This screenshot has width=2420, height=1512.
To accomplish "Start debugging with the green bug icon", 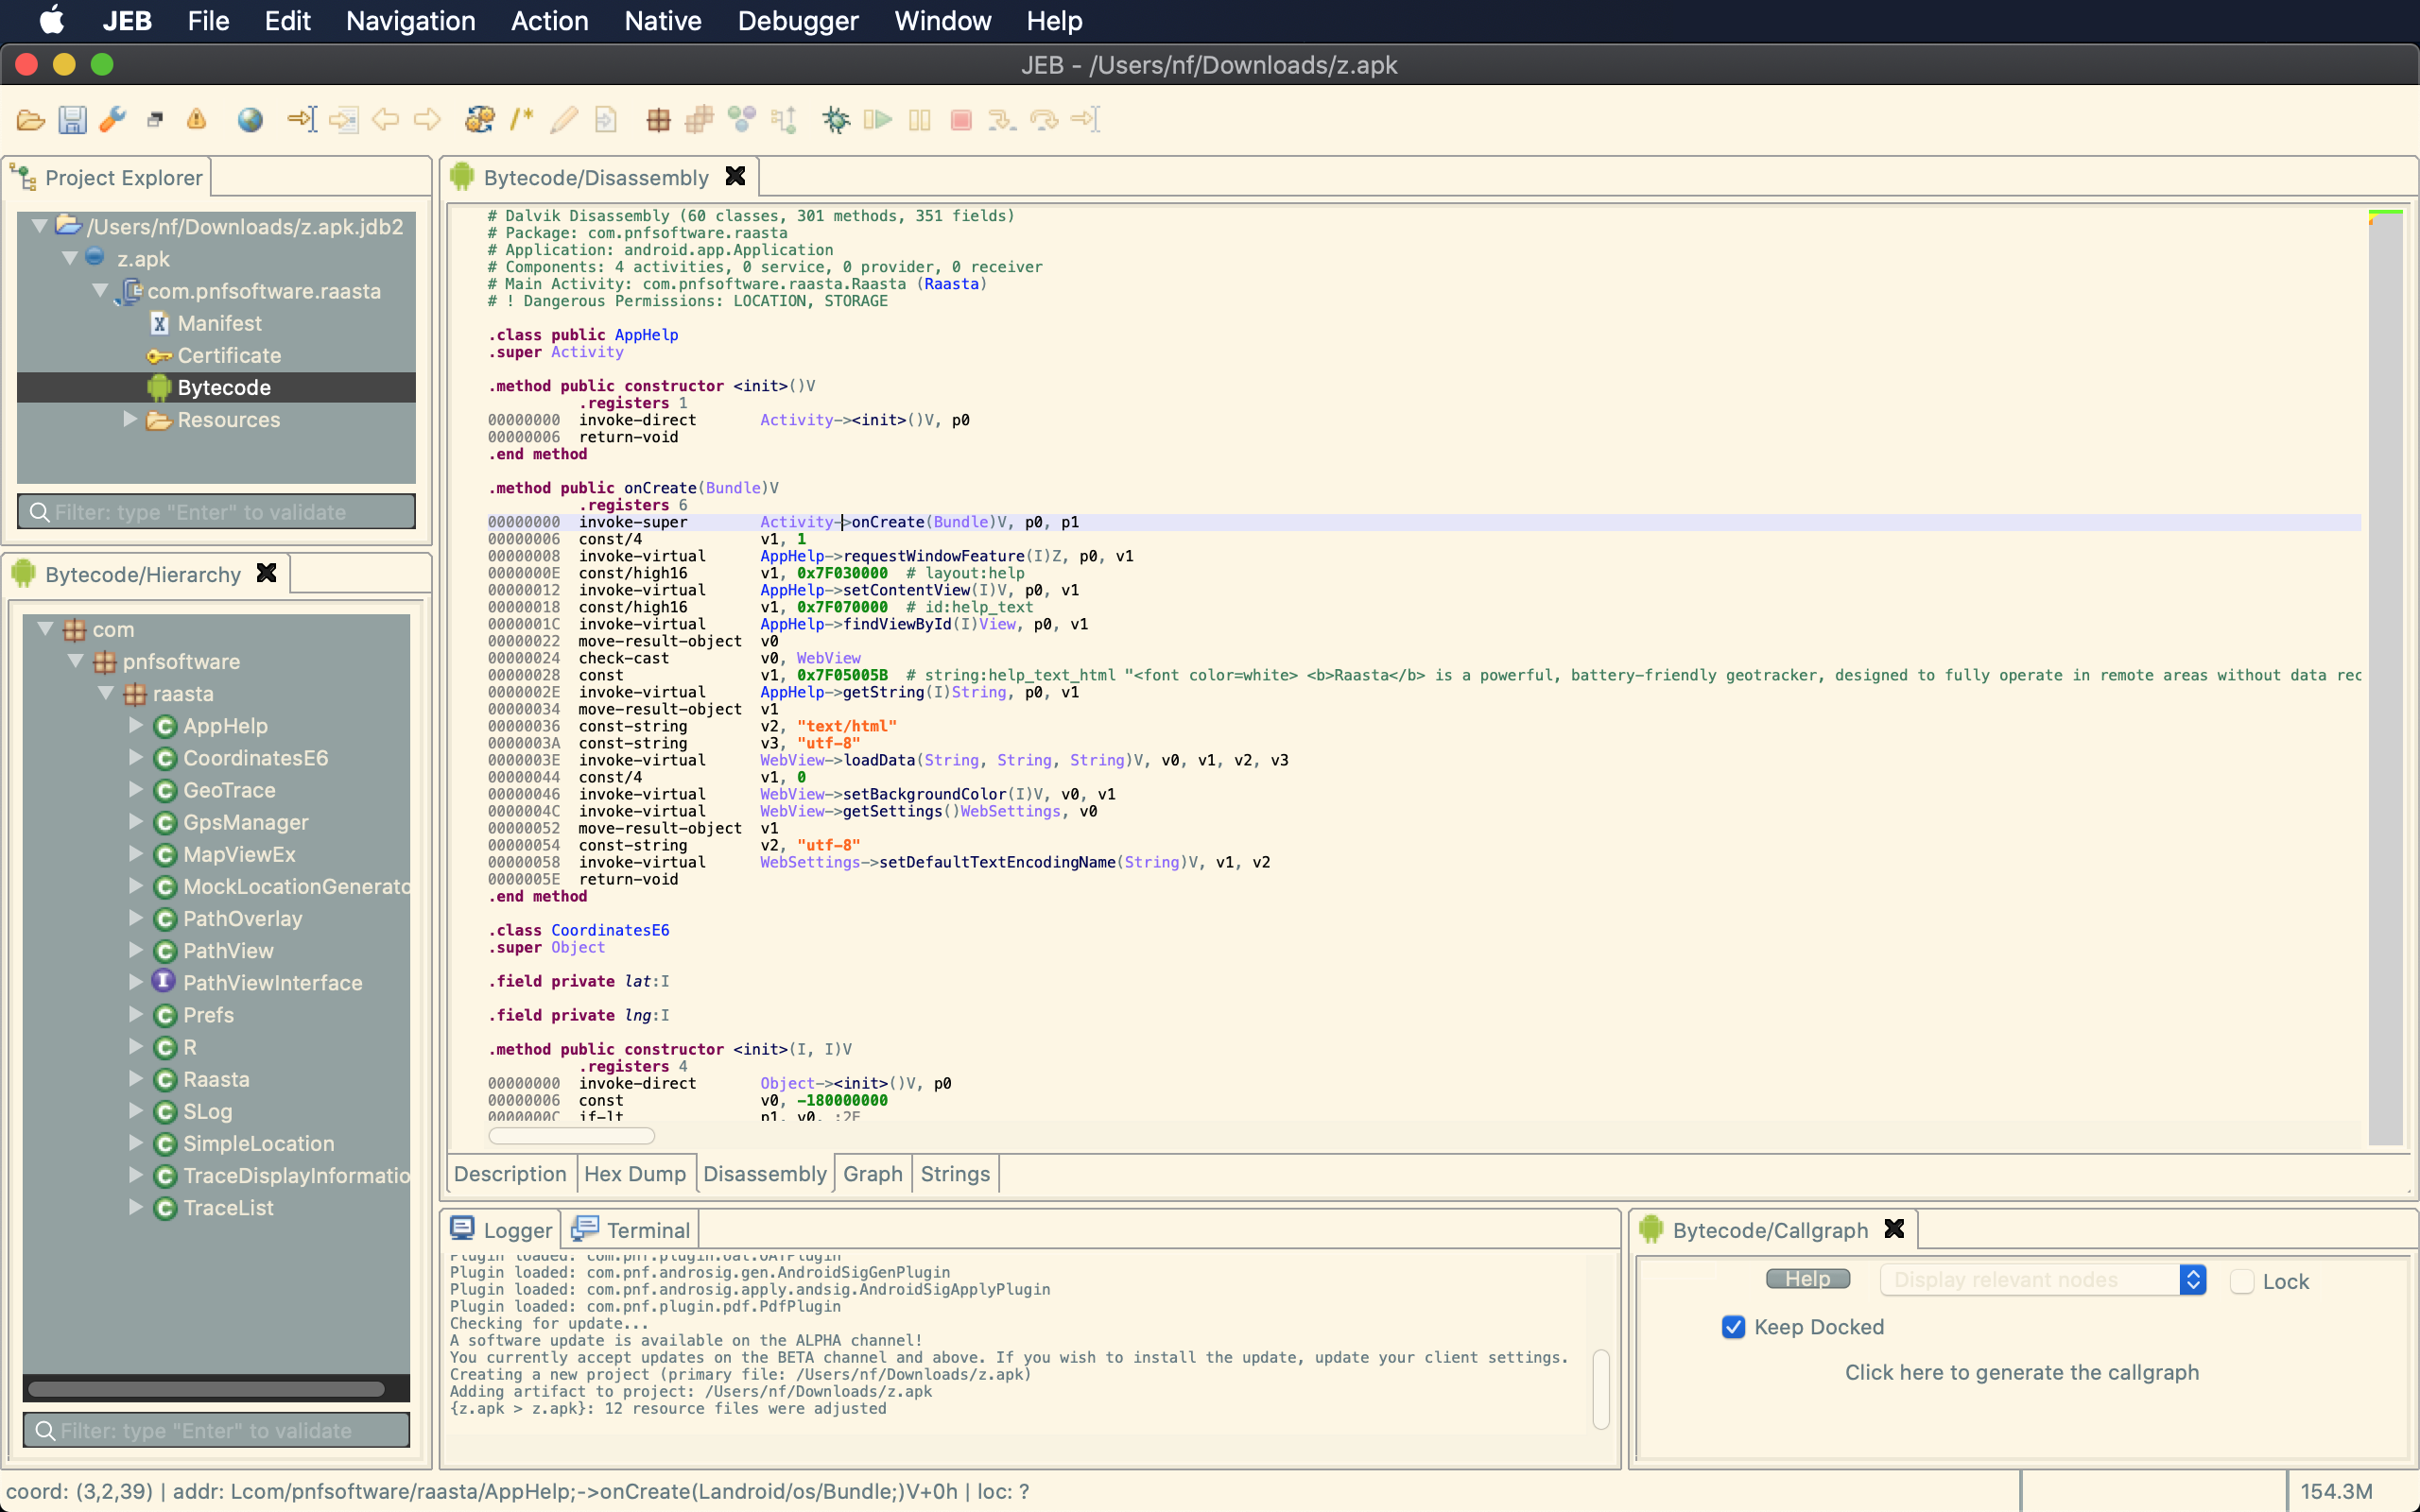I will tap(836, 120).
